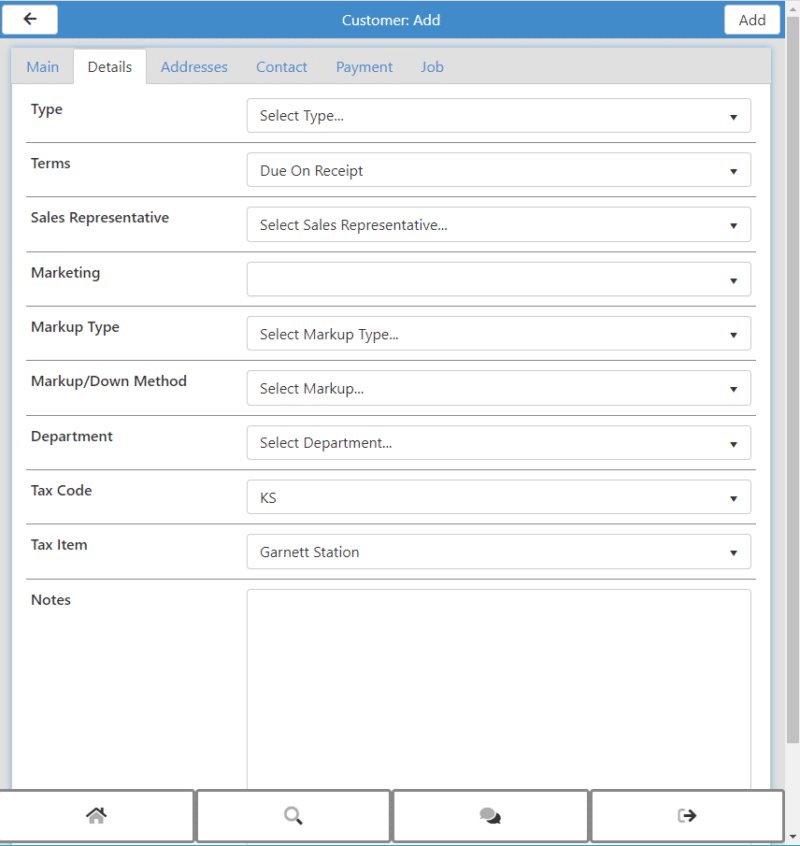Open the Select Department dropdown

pyautogui.click(x=499, y=442)
